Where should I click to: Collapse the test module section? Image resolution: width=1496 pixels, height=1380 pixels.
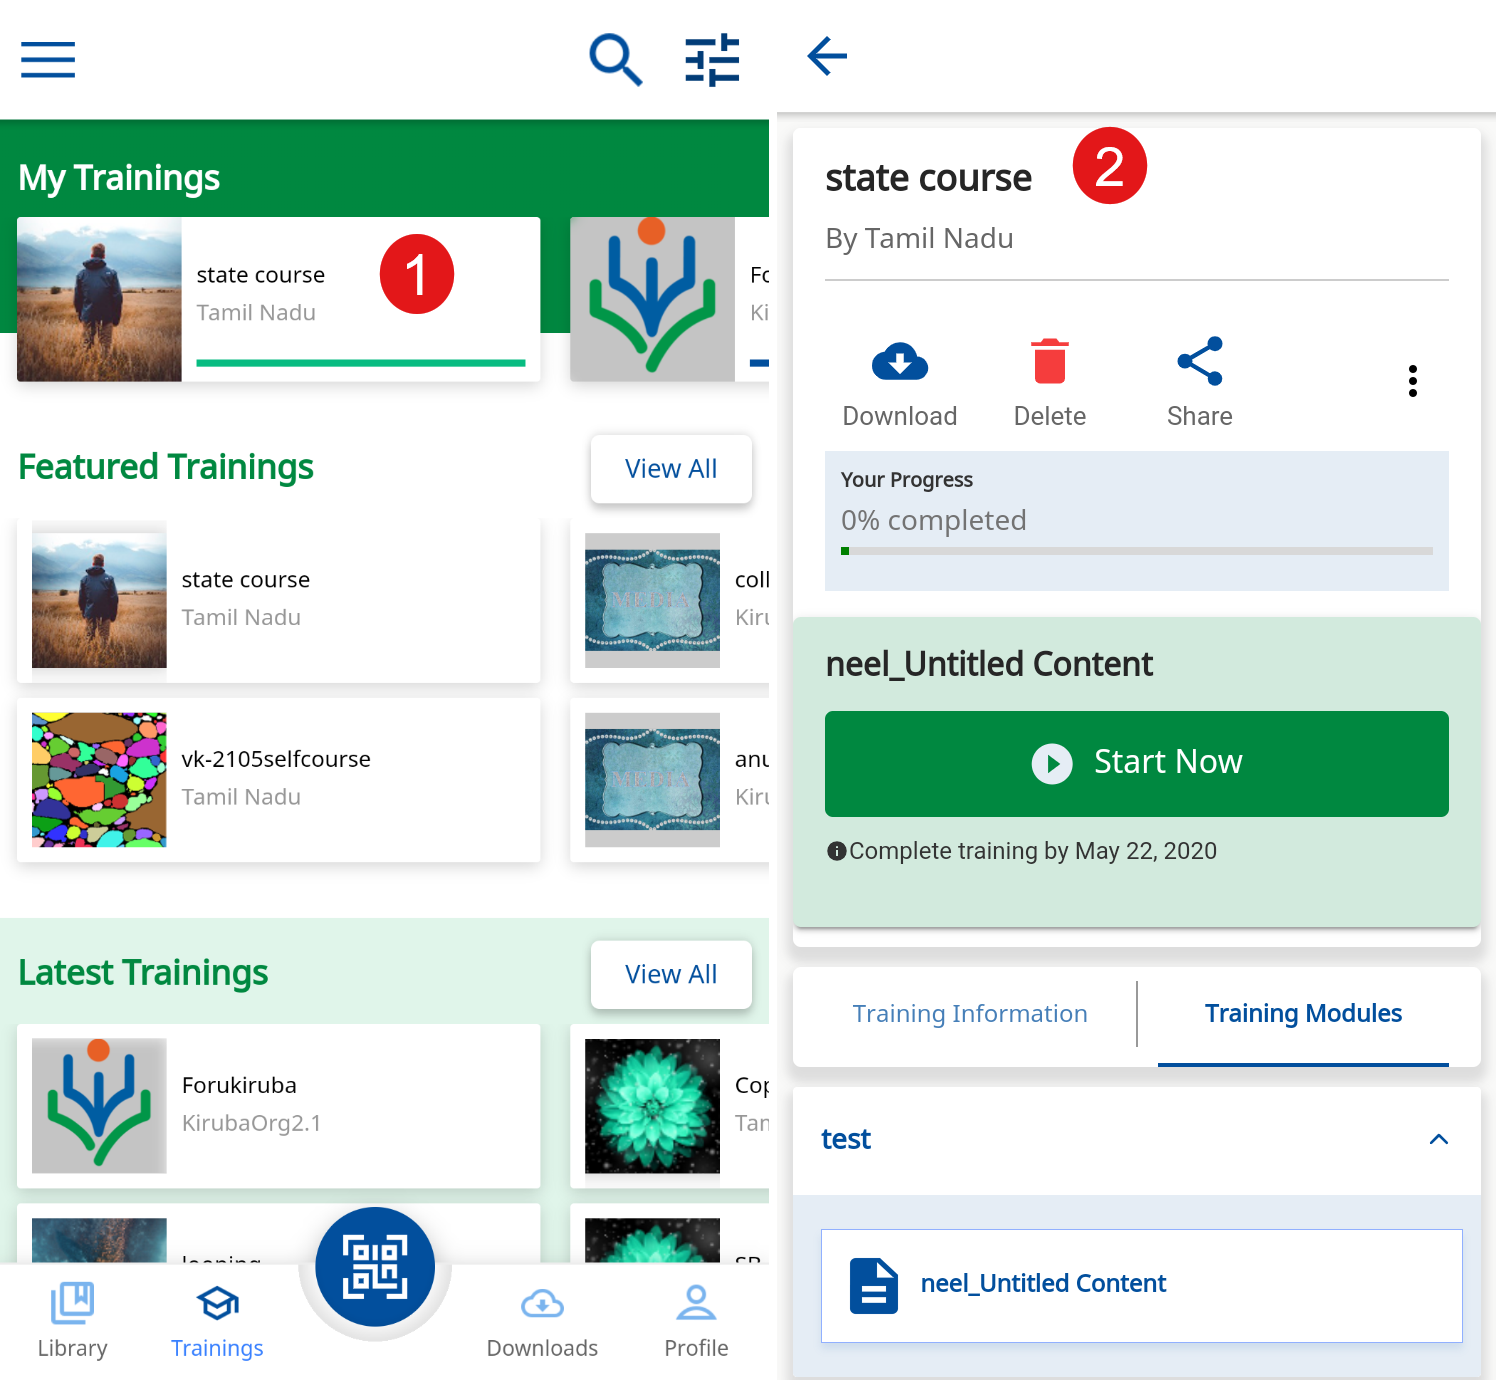(x=1438, y=1139)
